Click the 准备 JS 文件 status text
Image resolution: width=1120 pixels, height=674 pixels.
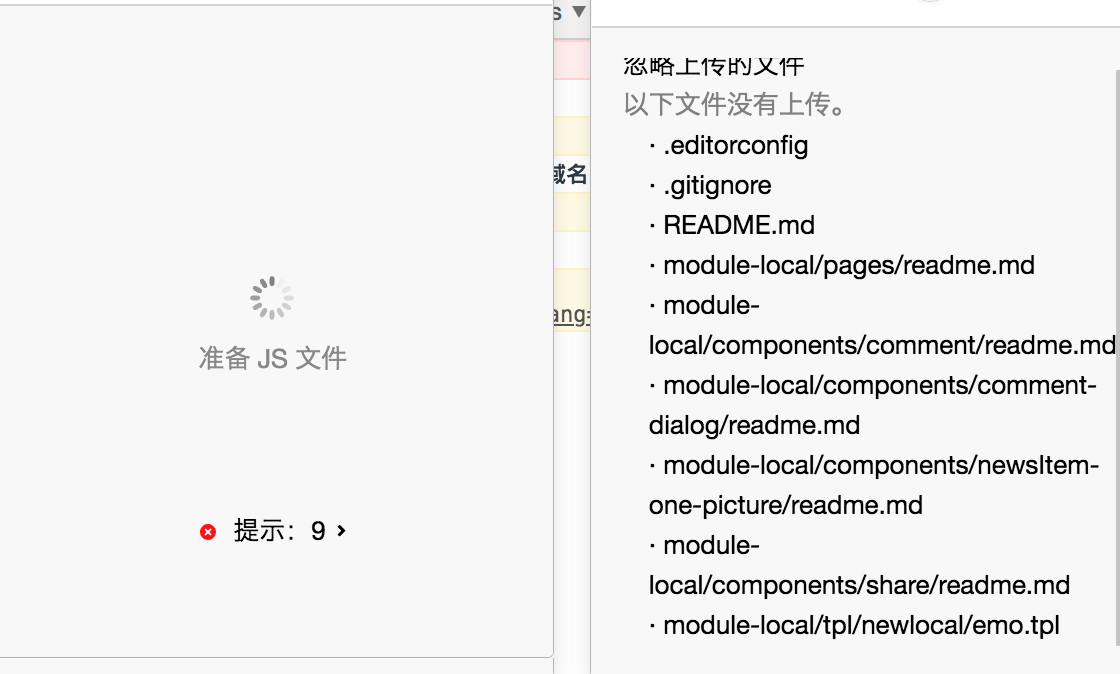coord(272,358)
